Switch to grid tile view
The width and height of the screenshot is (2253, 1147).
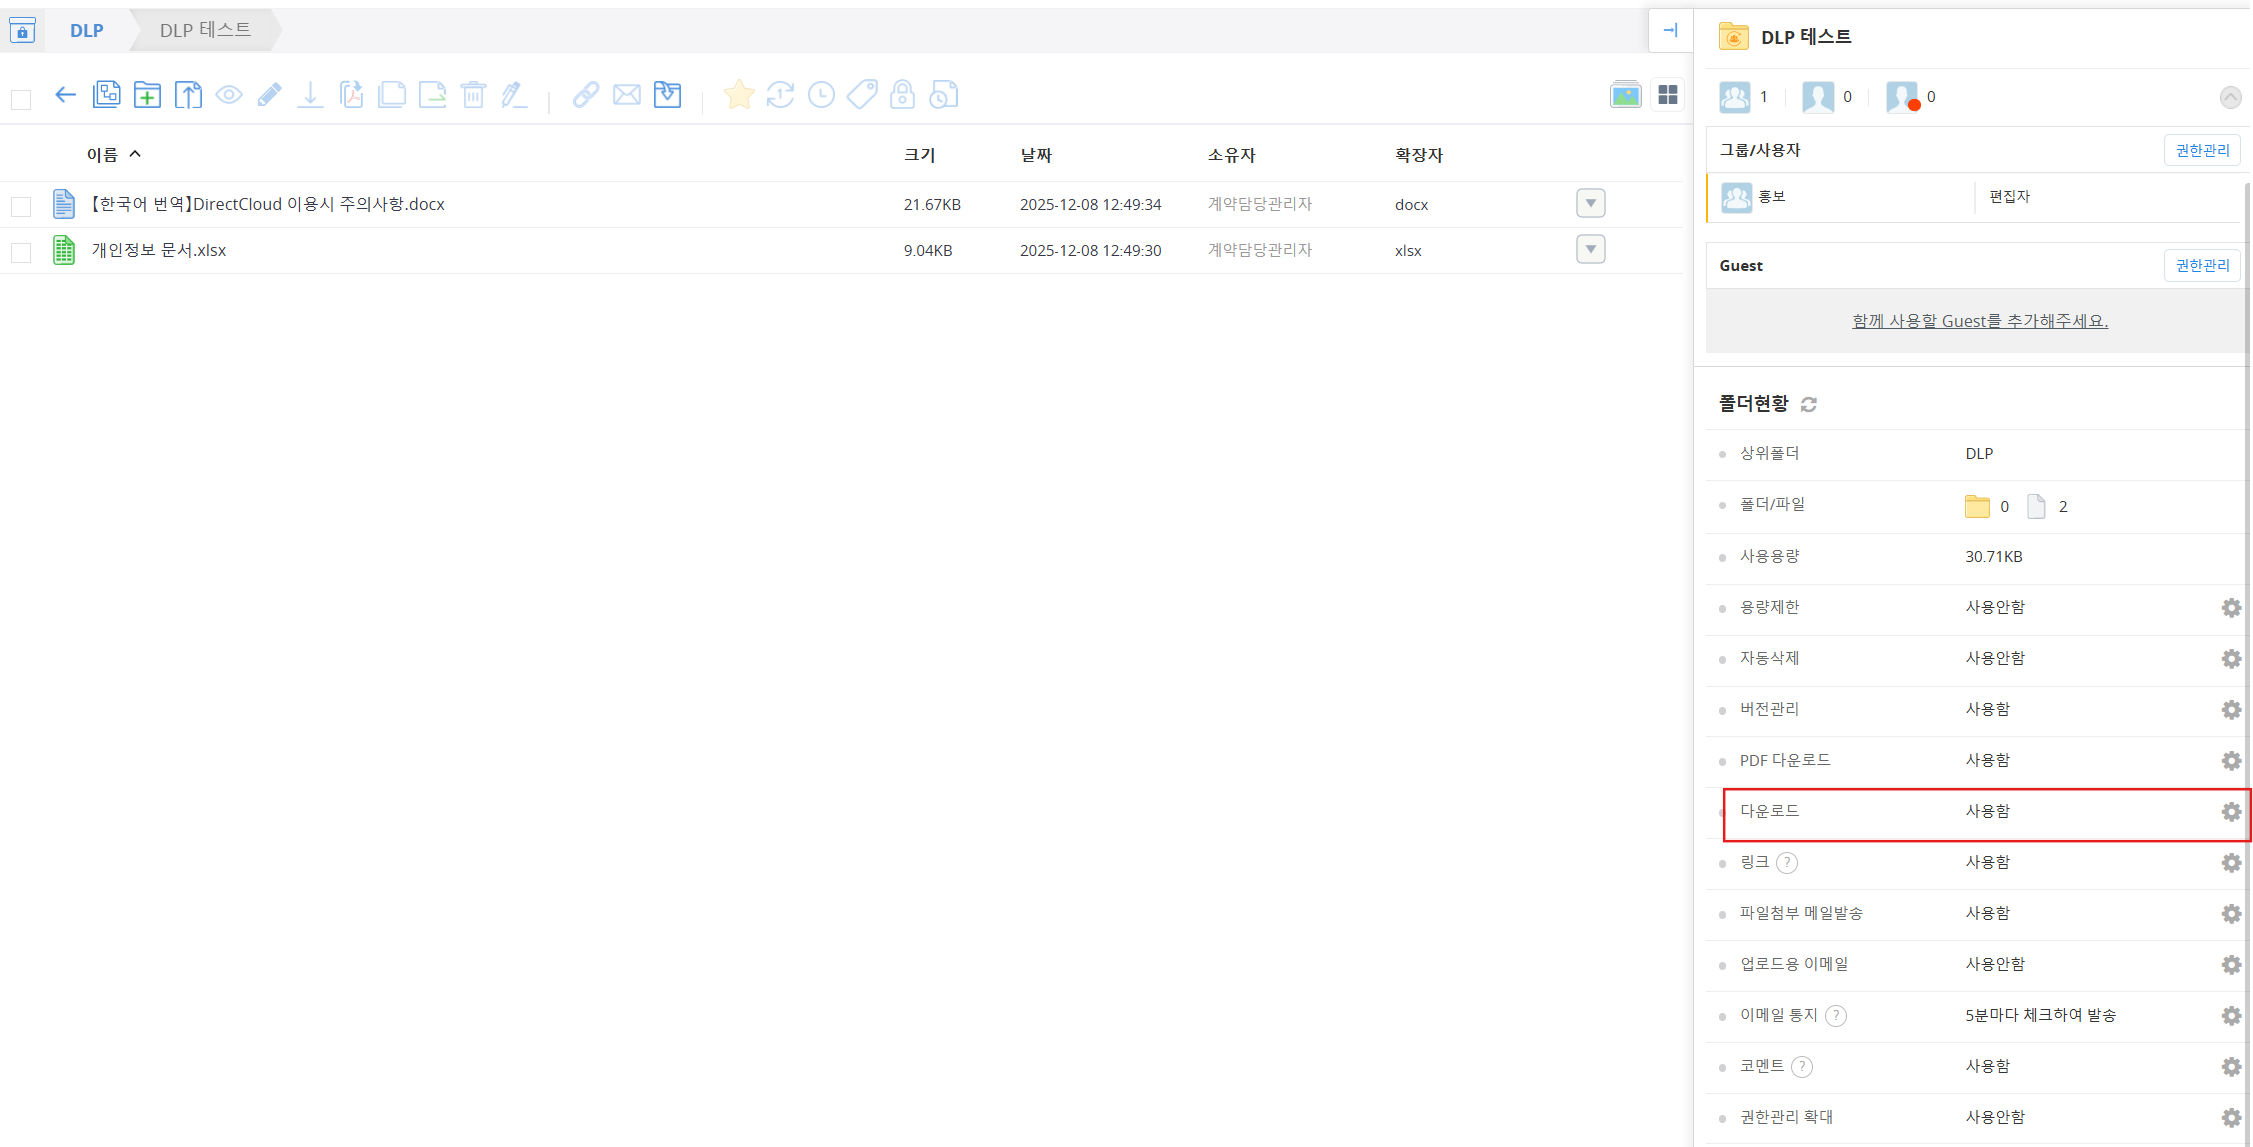pyautogui.click(x=1667, y=95)
